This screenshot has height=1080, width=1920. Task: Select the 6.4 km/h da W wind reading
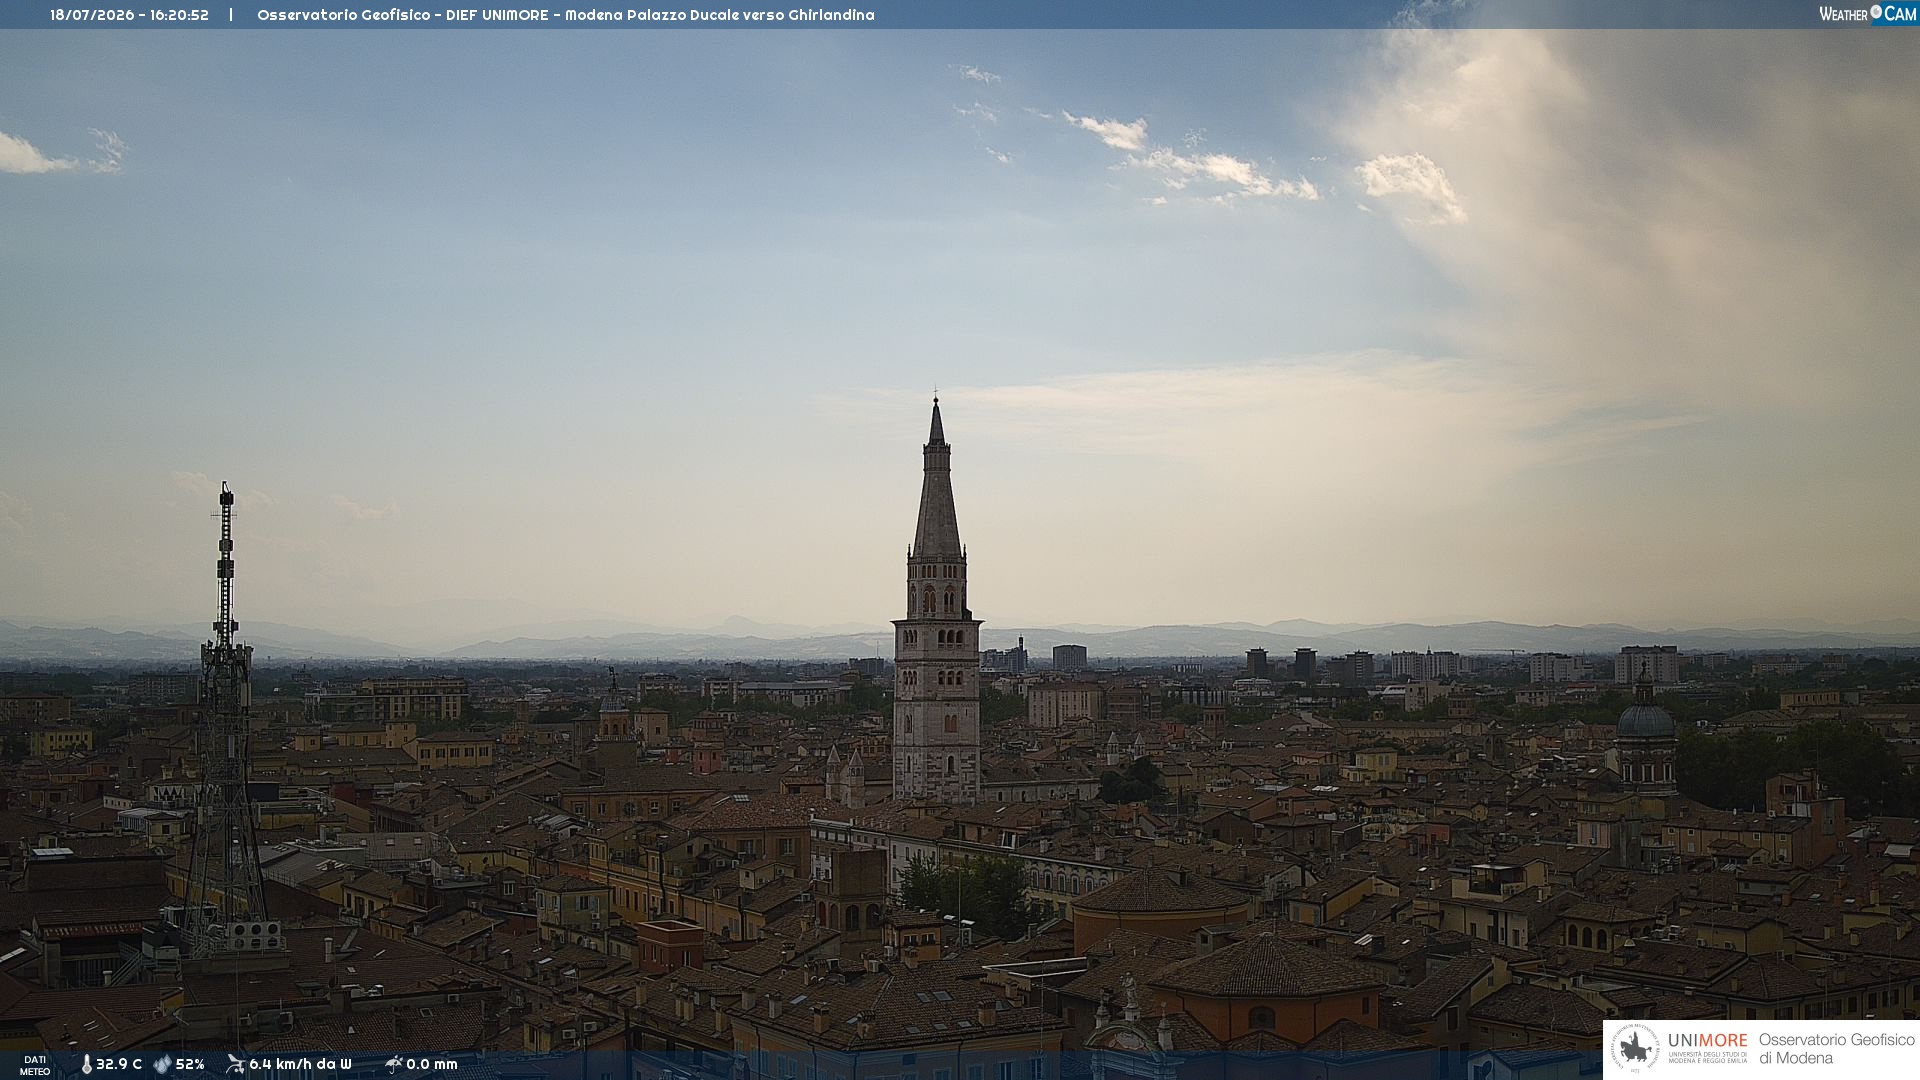tap(300, 1065)
